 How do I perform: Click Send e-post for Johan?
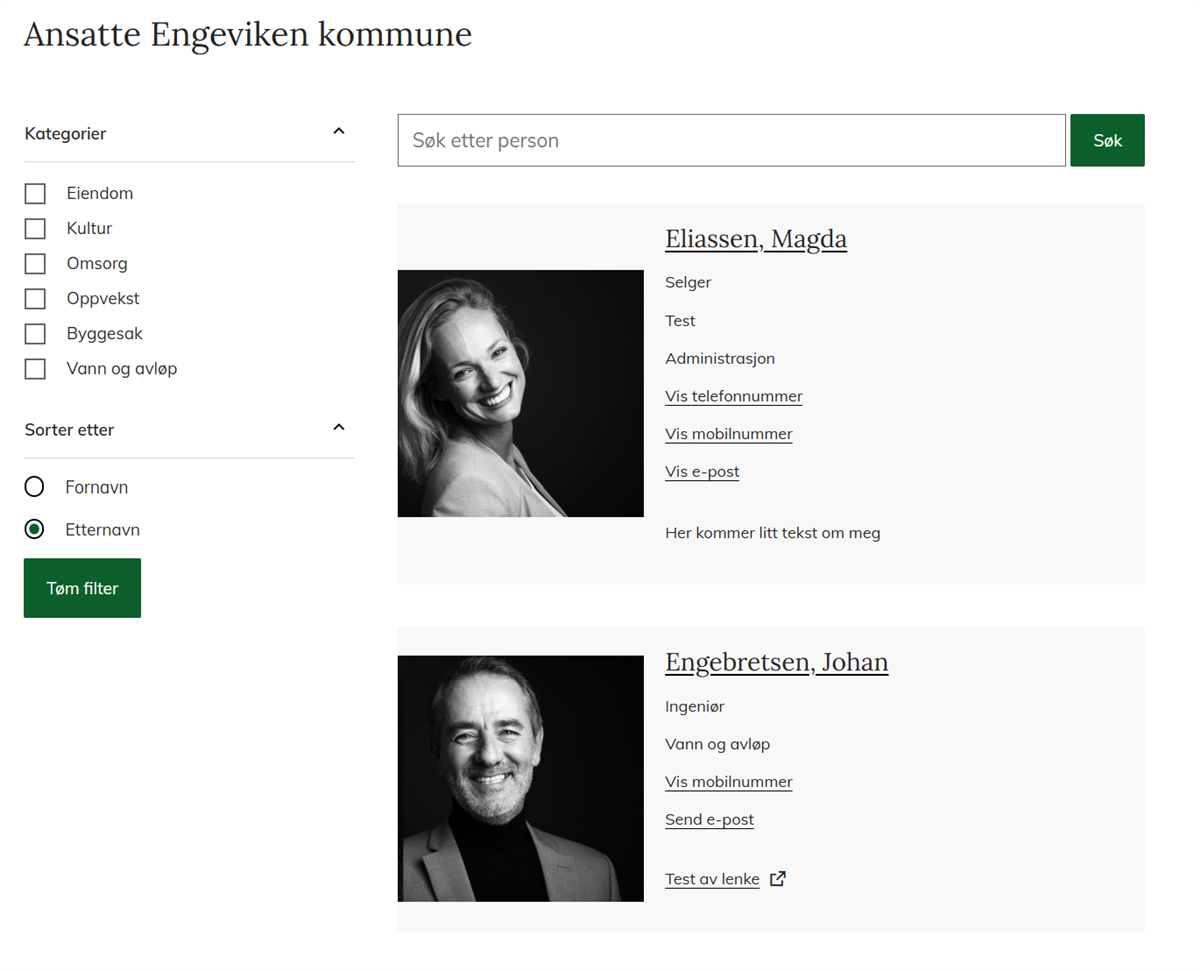coord(709,819)
